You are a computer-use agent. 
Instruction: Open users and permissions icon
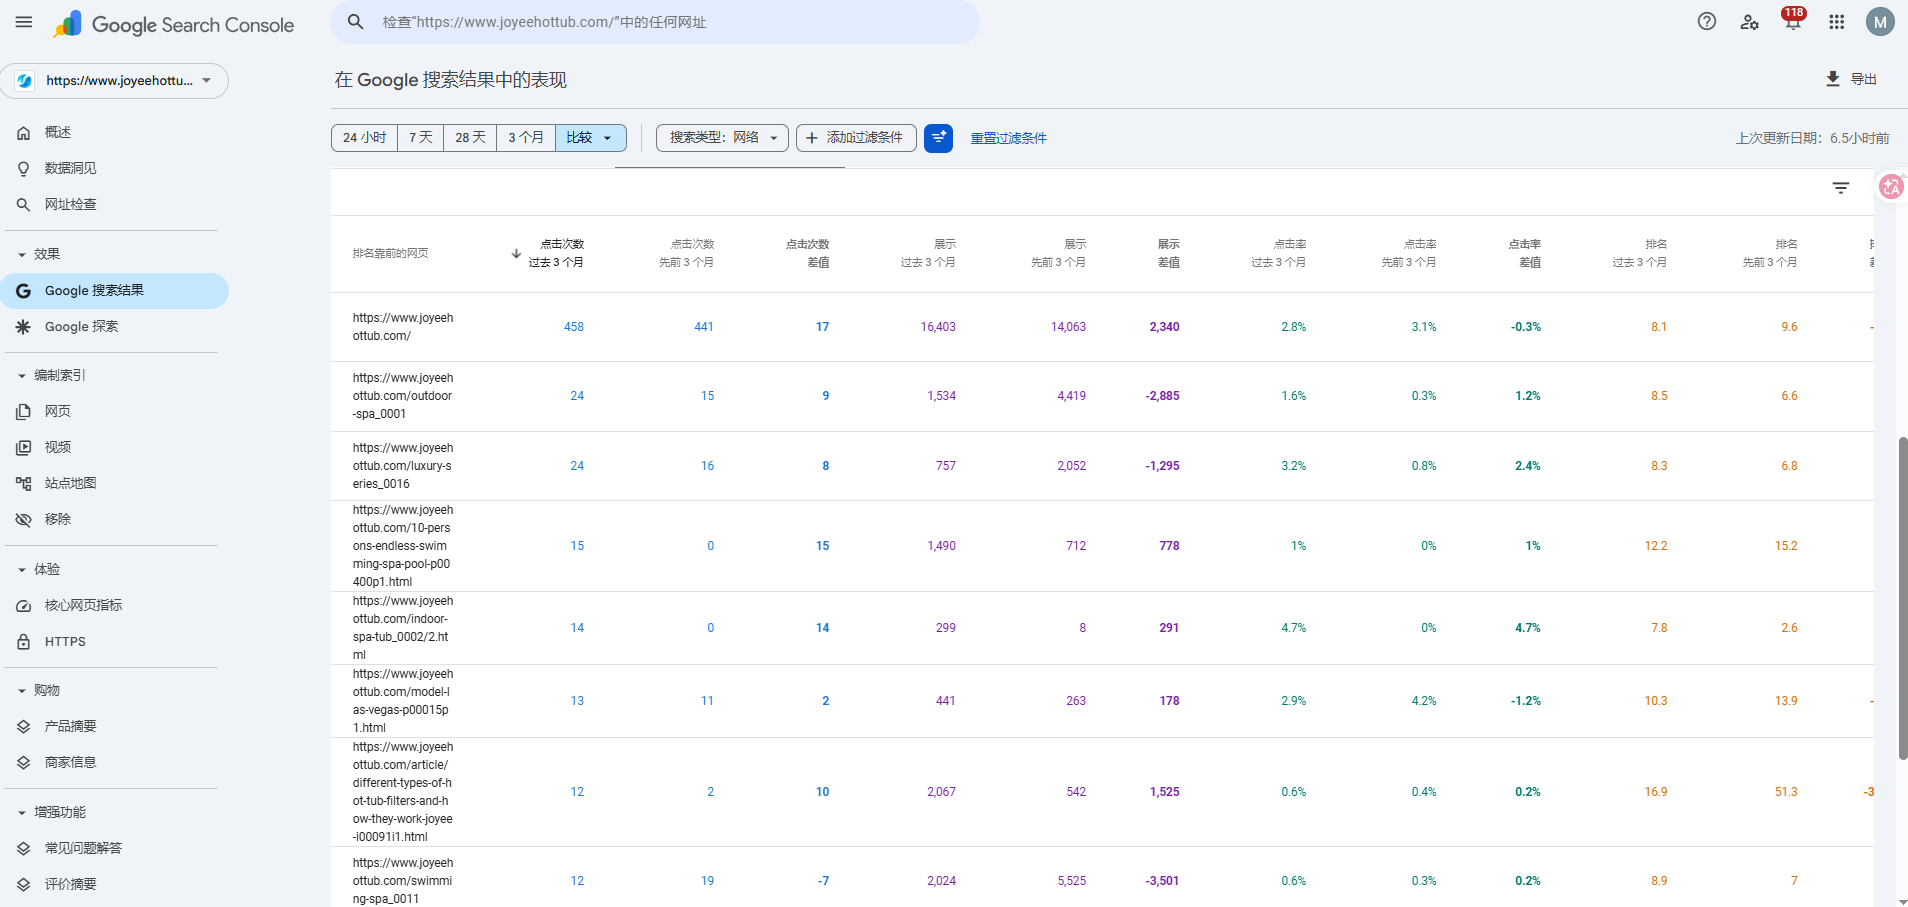point(1750,22)
